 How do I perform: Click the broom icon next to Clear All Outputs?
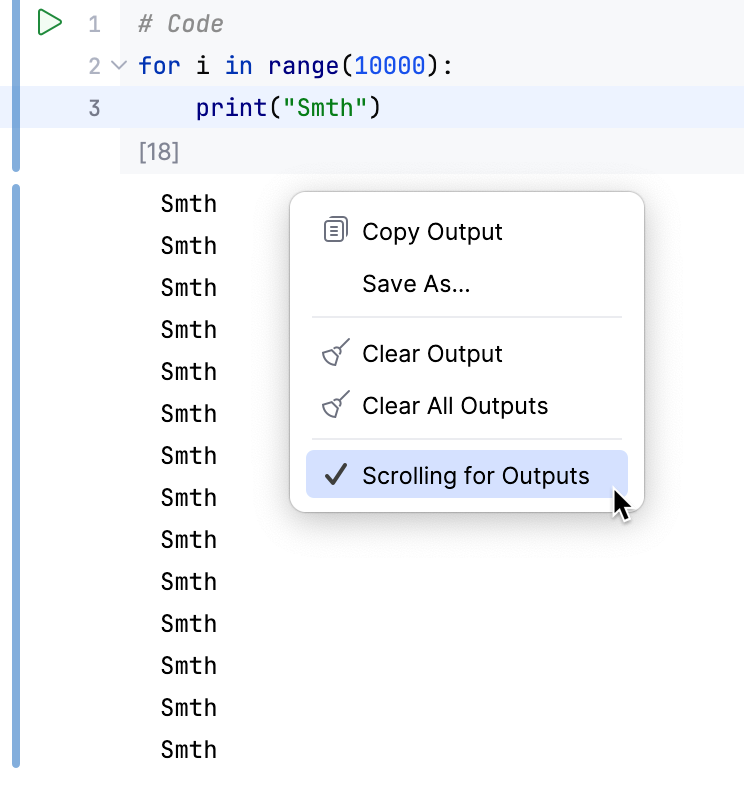[333, 405]
